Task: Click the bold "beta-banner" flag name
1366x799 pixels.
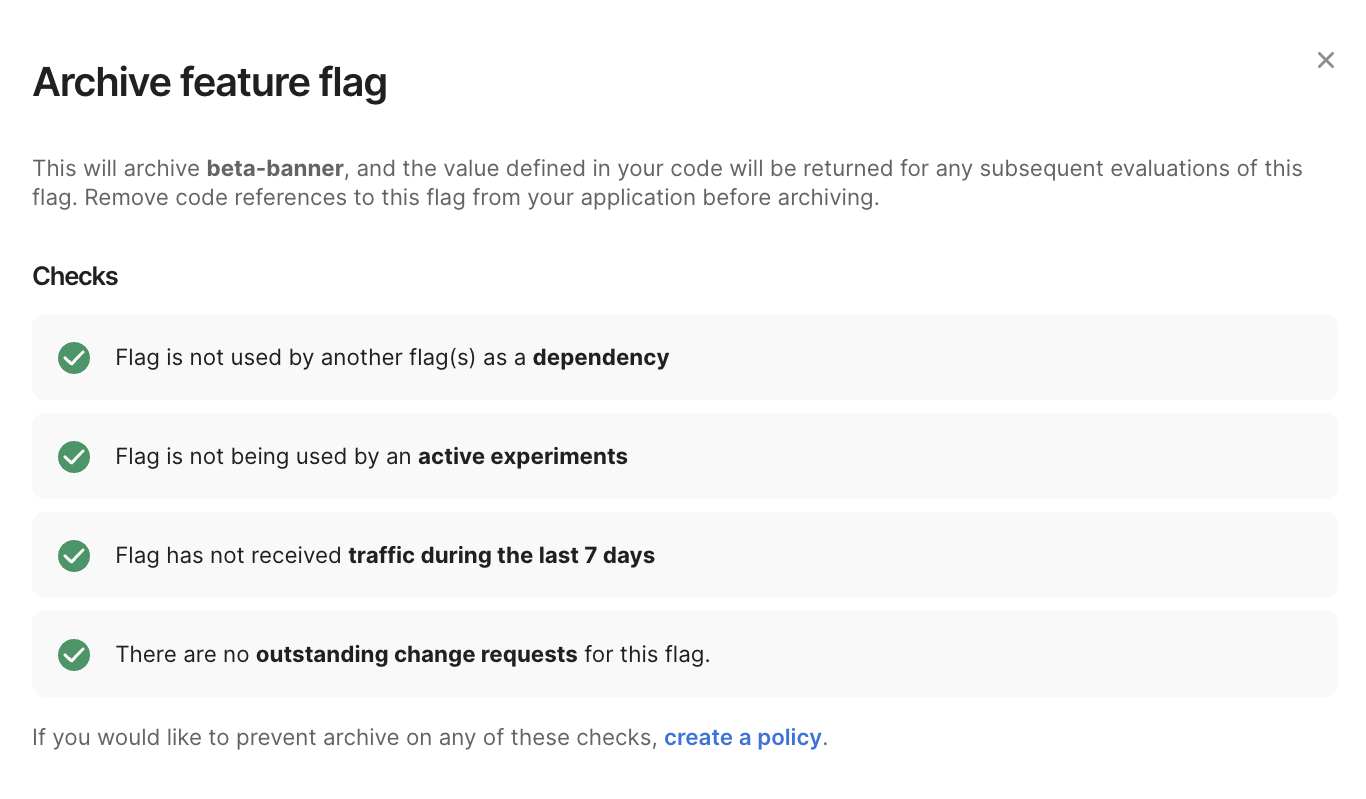Action: click(x=275, y=168)
